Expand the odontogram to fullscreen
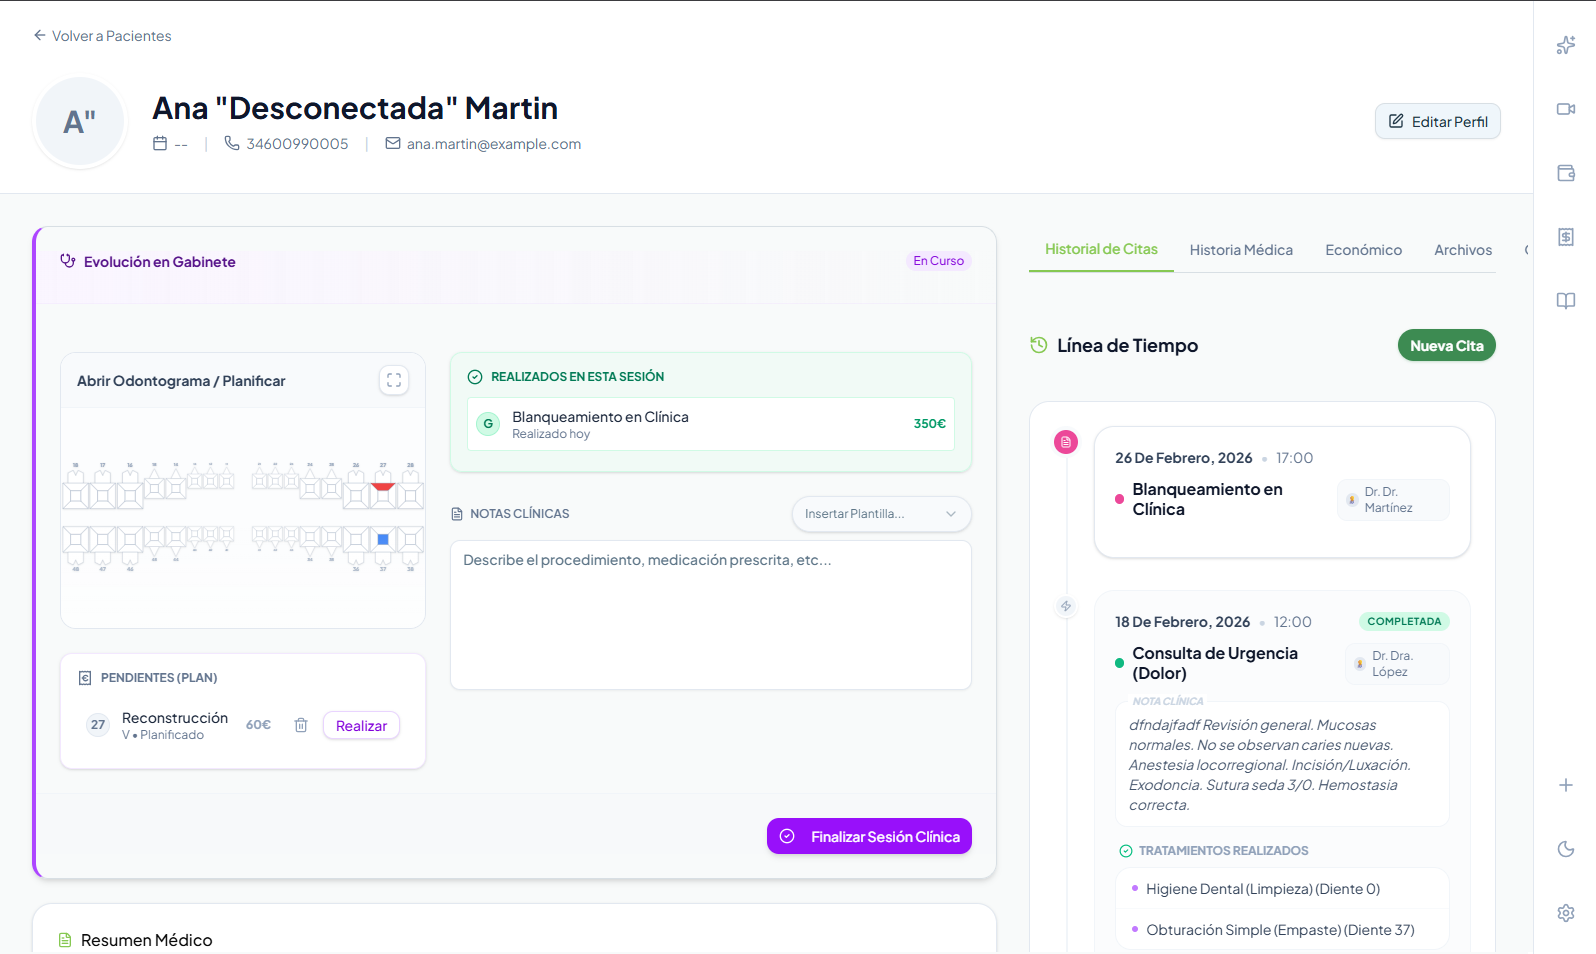1596x954 pixels. coord(394,380)
